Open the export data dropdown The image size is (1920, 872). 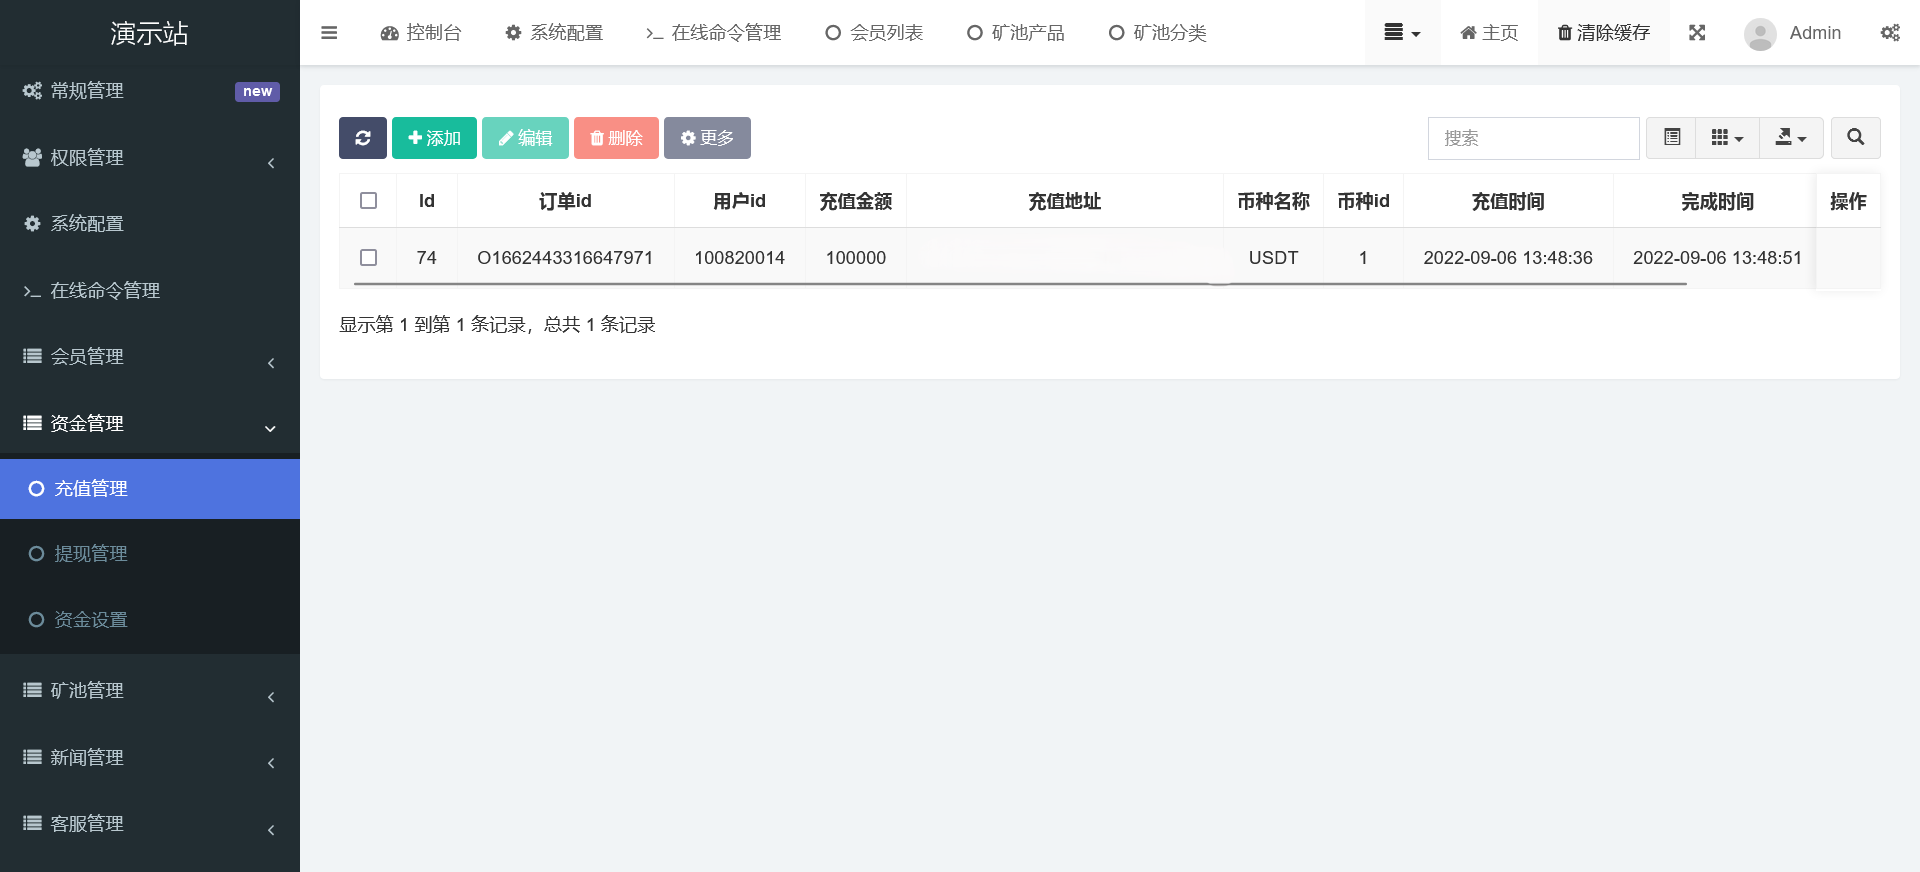click(1790, 138)
